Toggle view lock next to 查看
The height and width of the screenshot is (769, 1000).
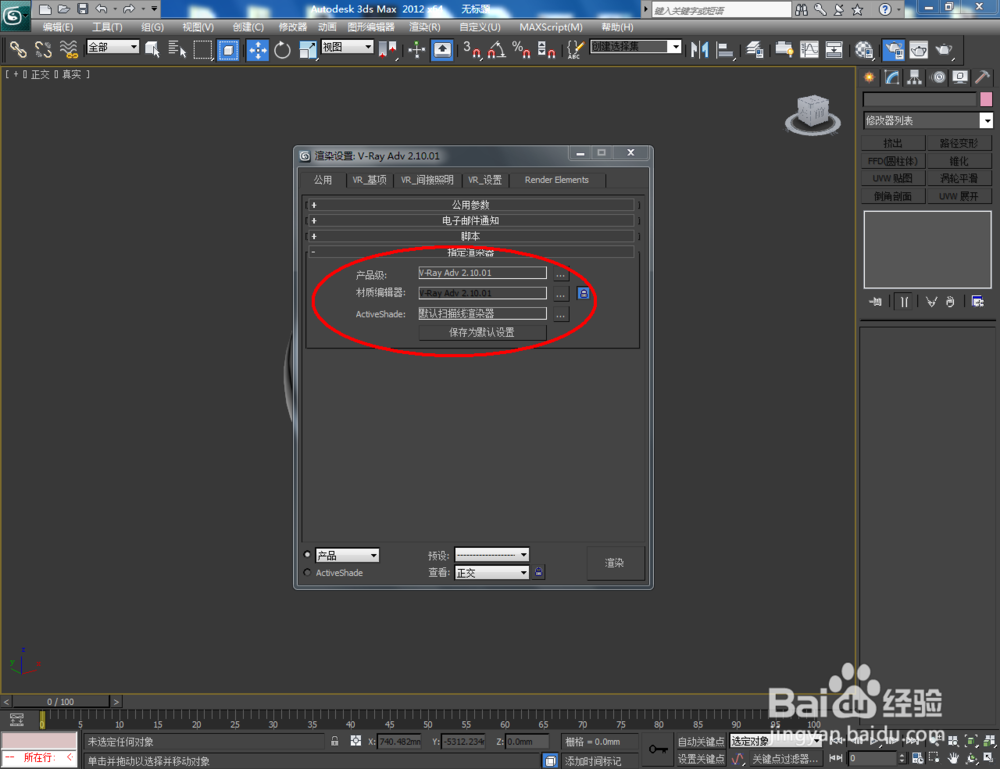point(539,572)
